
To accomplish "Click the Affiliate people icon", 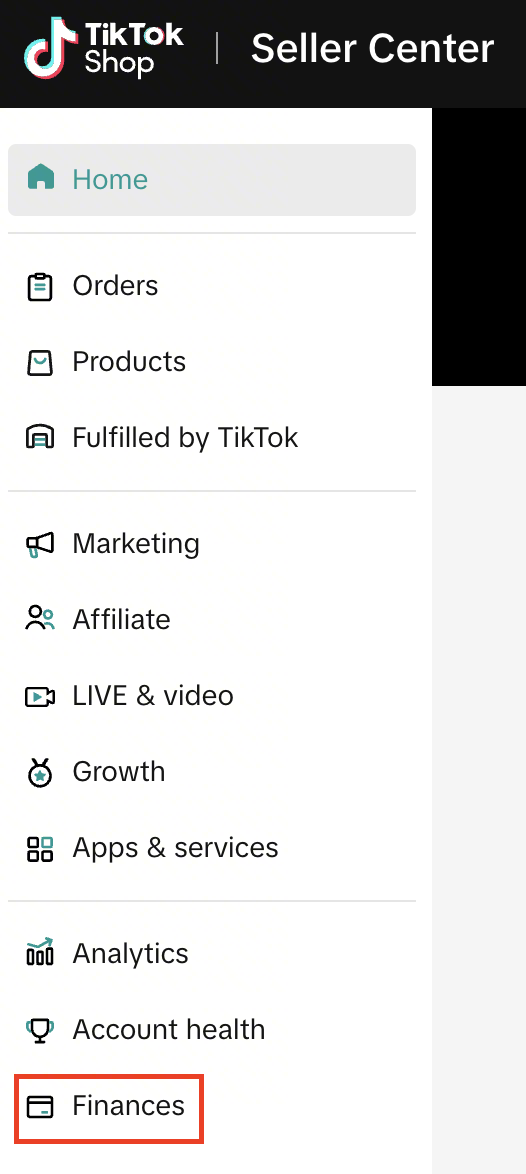I will pyautogui.click(x=40, y=620).
